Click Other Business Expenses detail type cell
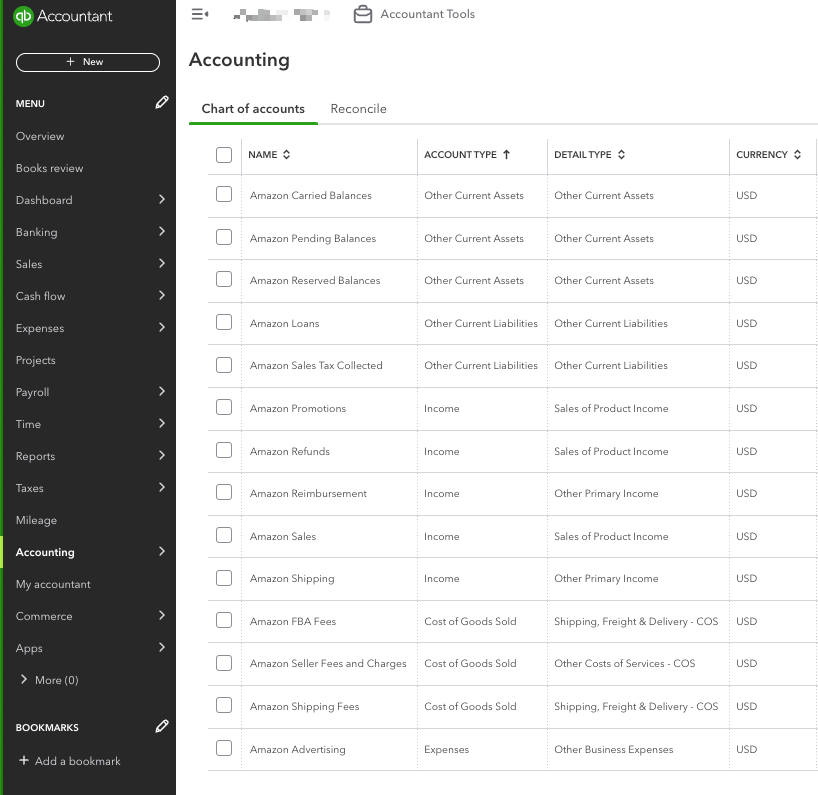This screenshot has height=795, width=818. pos(614,749)
